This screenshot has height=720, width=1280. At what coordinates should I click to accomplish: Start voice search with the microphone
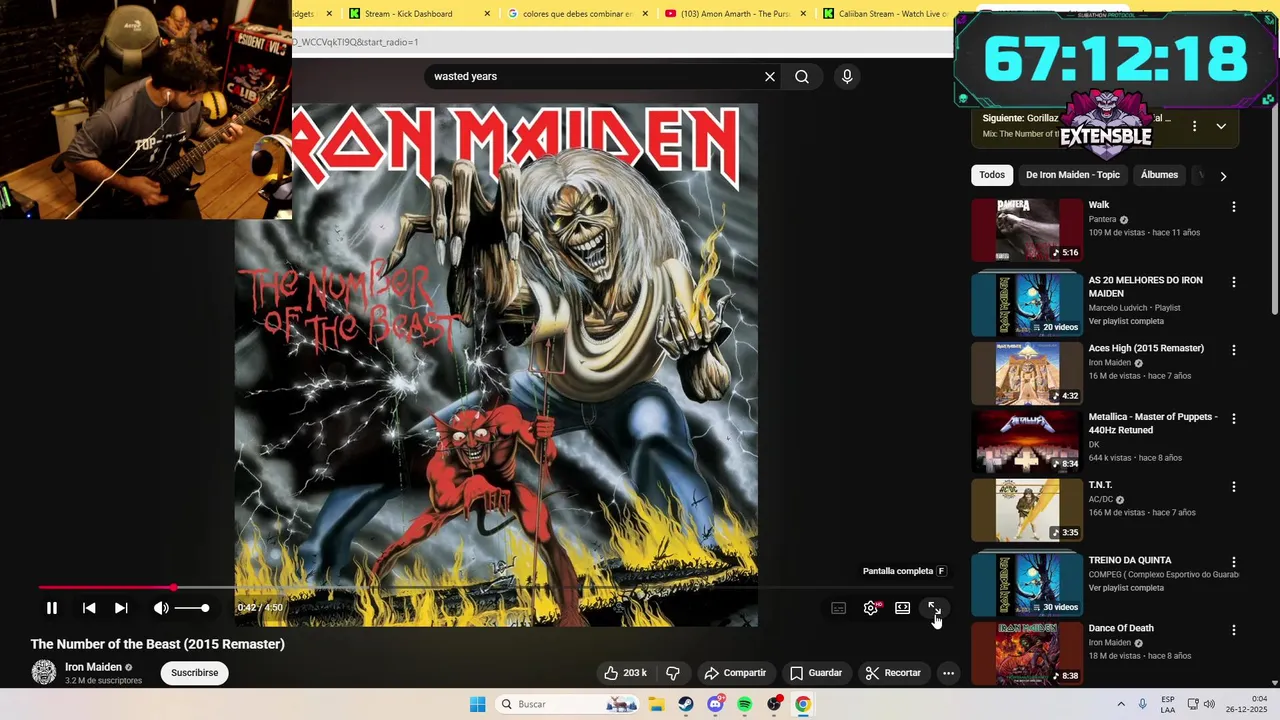tap(847, 76)
